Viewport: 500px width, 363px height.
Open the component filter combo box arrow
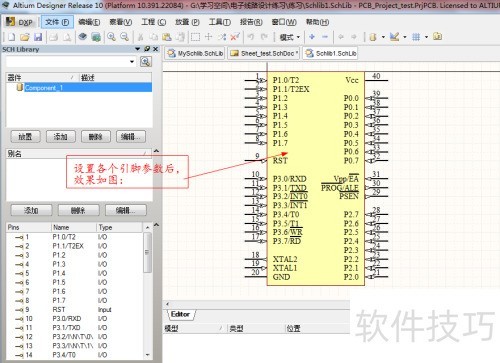click(132, 61)
